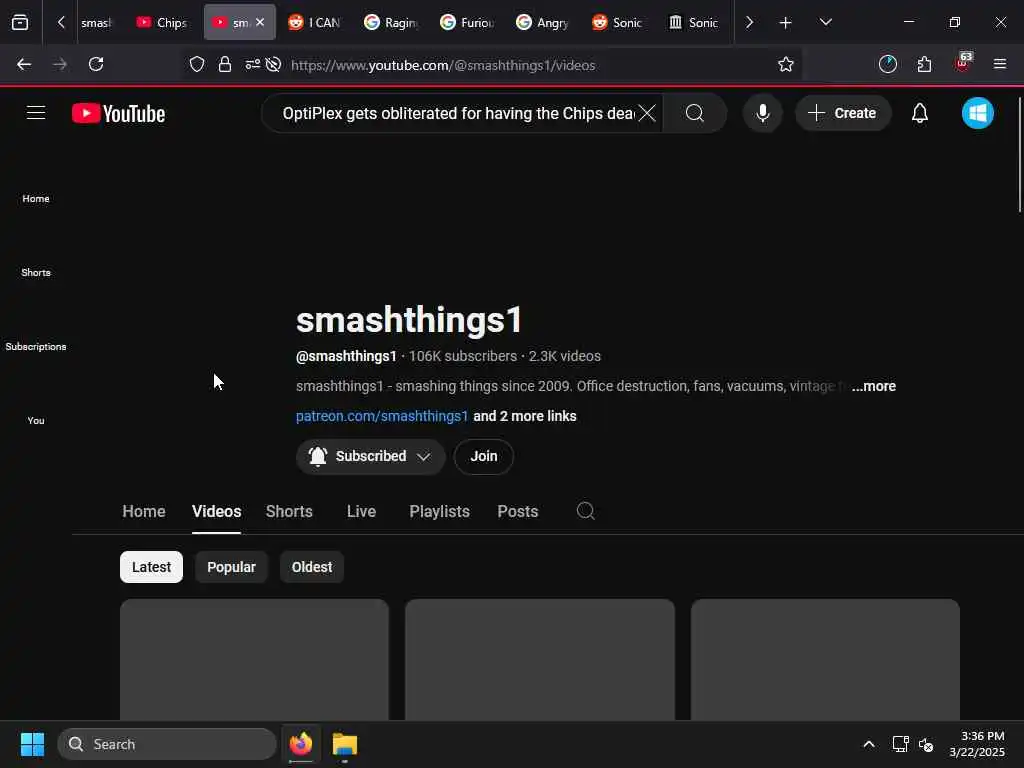Open the third video thumbnail placeholder
This screenshot has width=1024, height=768.
pos(825,659)
